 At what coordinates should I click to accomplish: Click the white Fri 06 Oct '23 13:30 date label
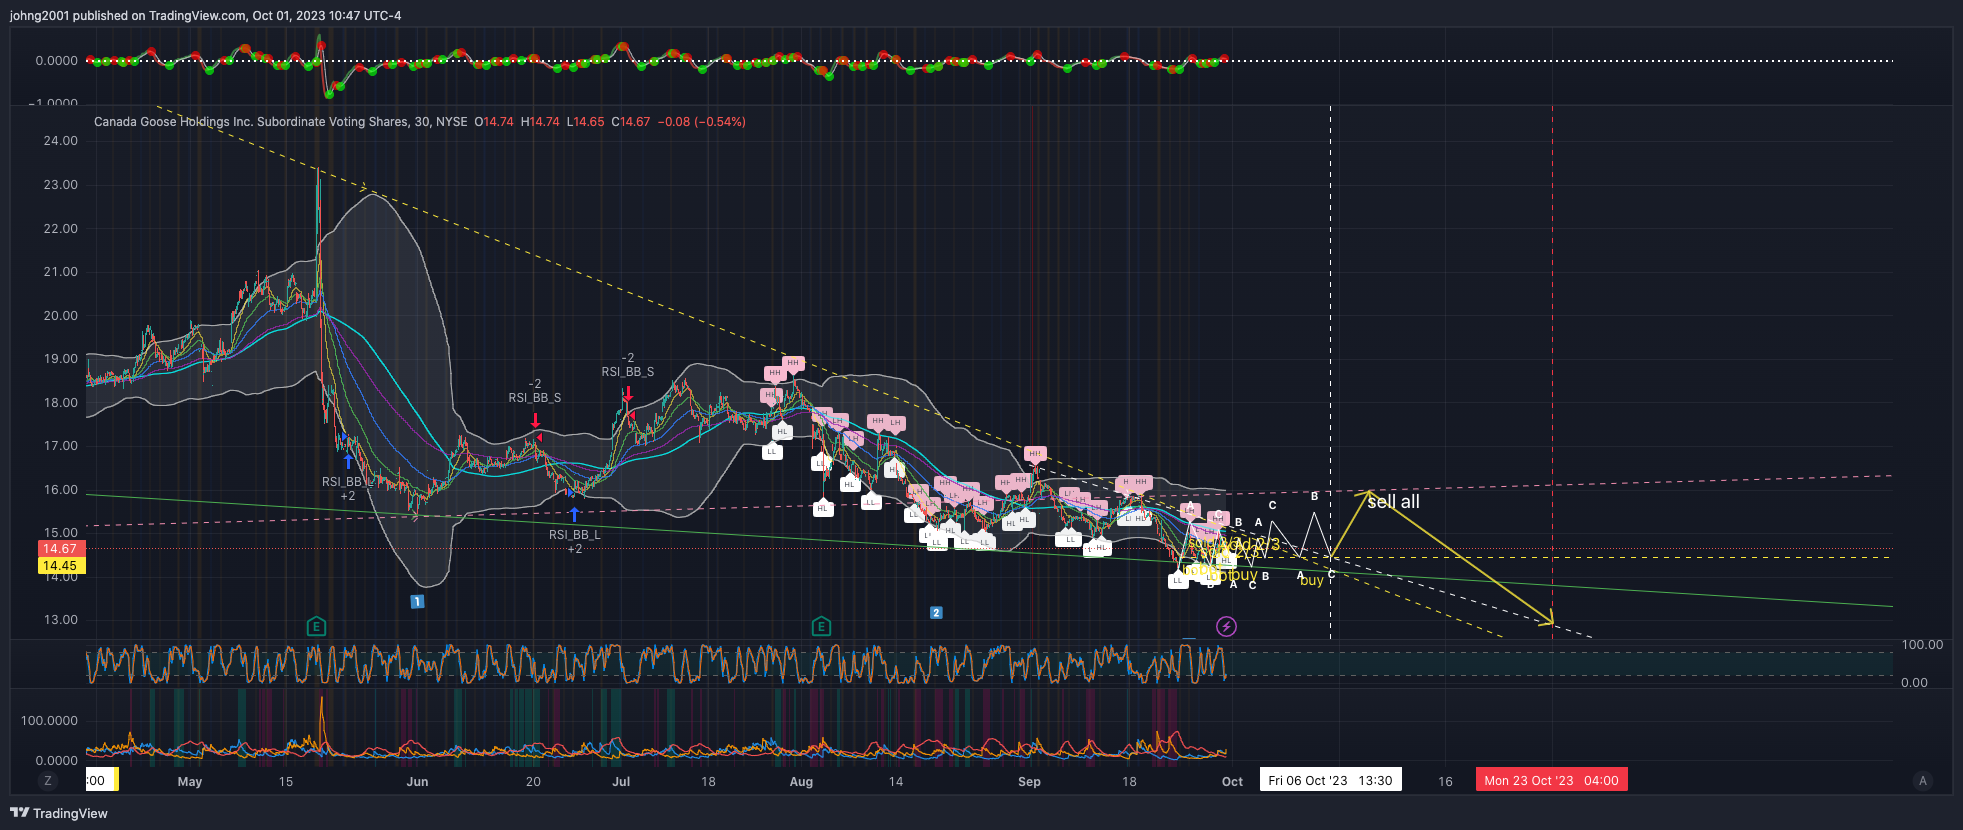(x=1330, y=780)
